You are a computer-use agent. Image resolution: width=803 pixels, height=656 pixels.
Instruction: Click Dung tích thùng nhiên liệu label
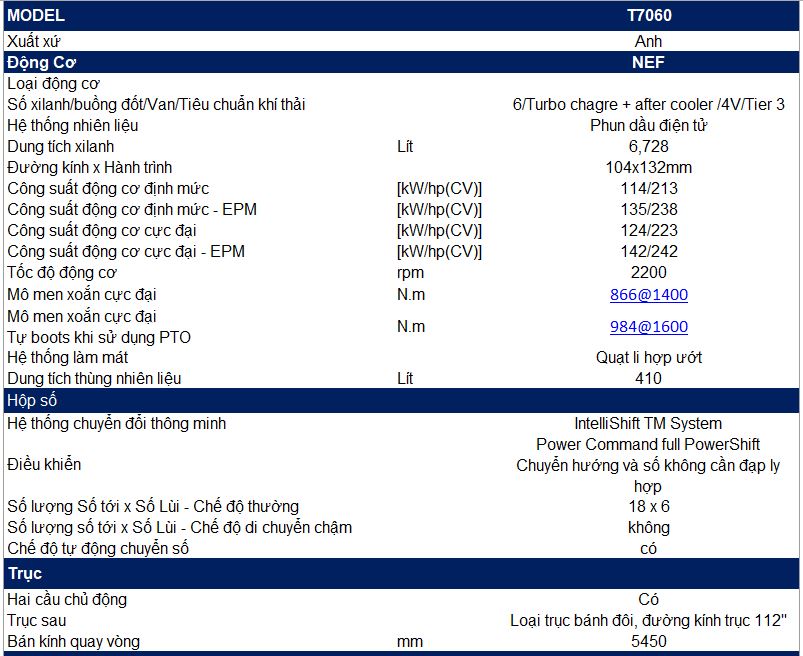point(94,378)
